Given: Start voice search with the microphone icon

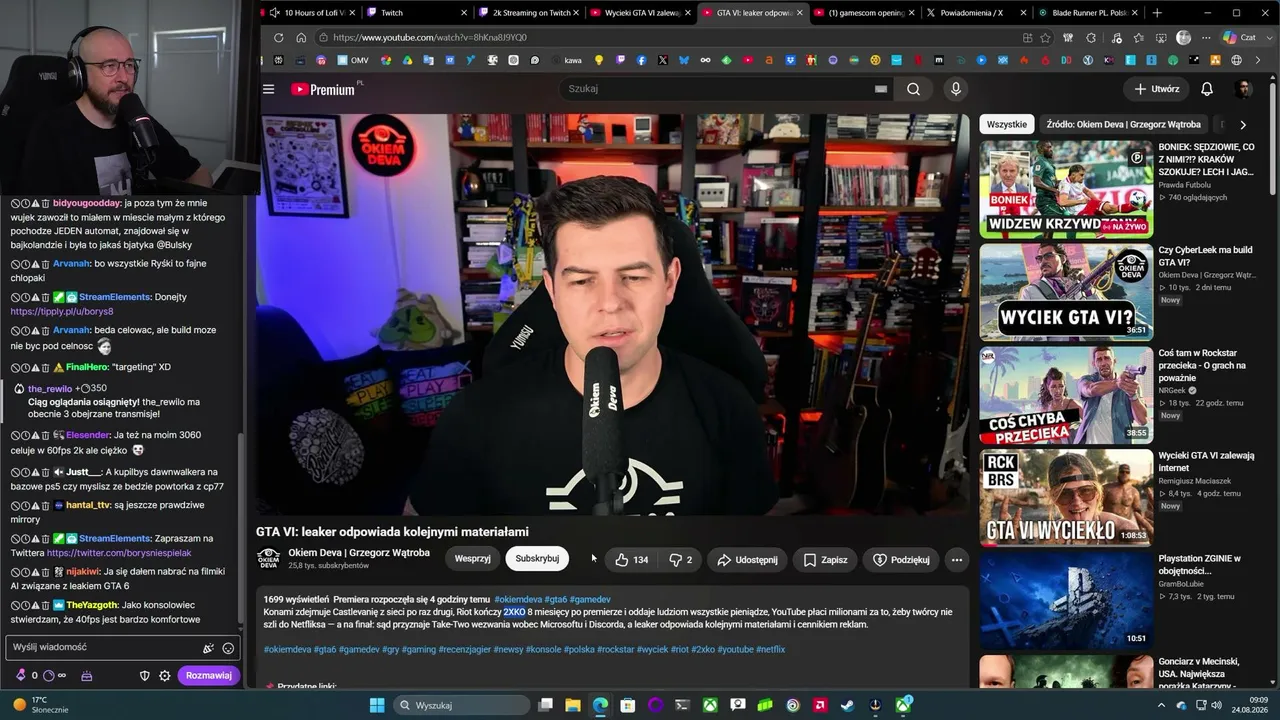Looking at the screenshot, I should click(955, 89).
